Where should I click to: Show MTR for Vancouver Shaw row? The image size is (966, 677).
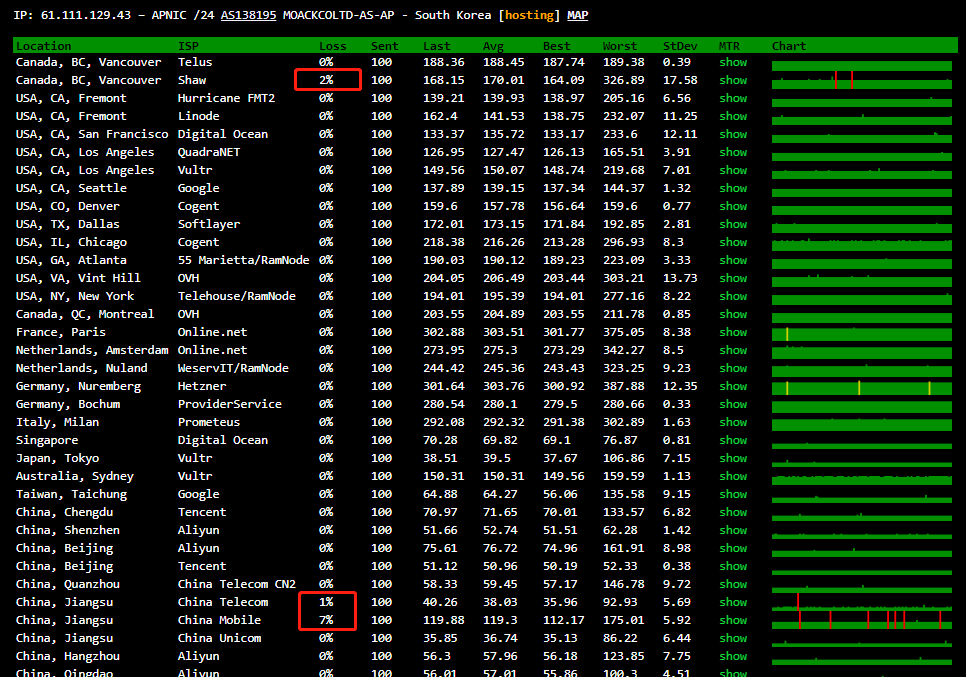click(x=733, y=80)
